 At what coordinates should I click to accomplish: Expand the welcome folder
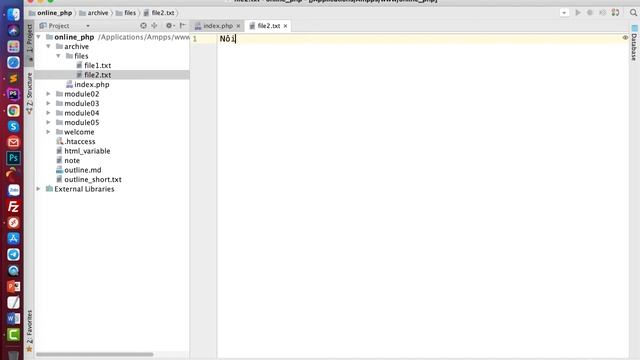(x=49, y=132)
